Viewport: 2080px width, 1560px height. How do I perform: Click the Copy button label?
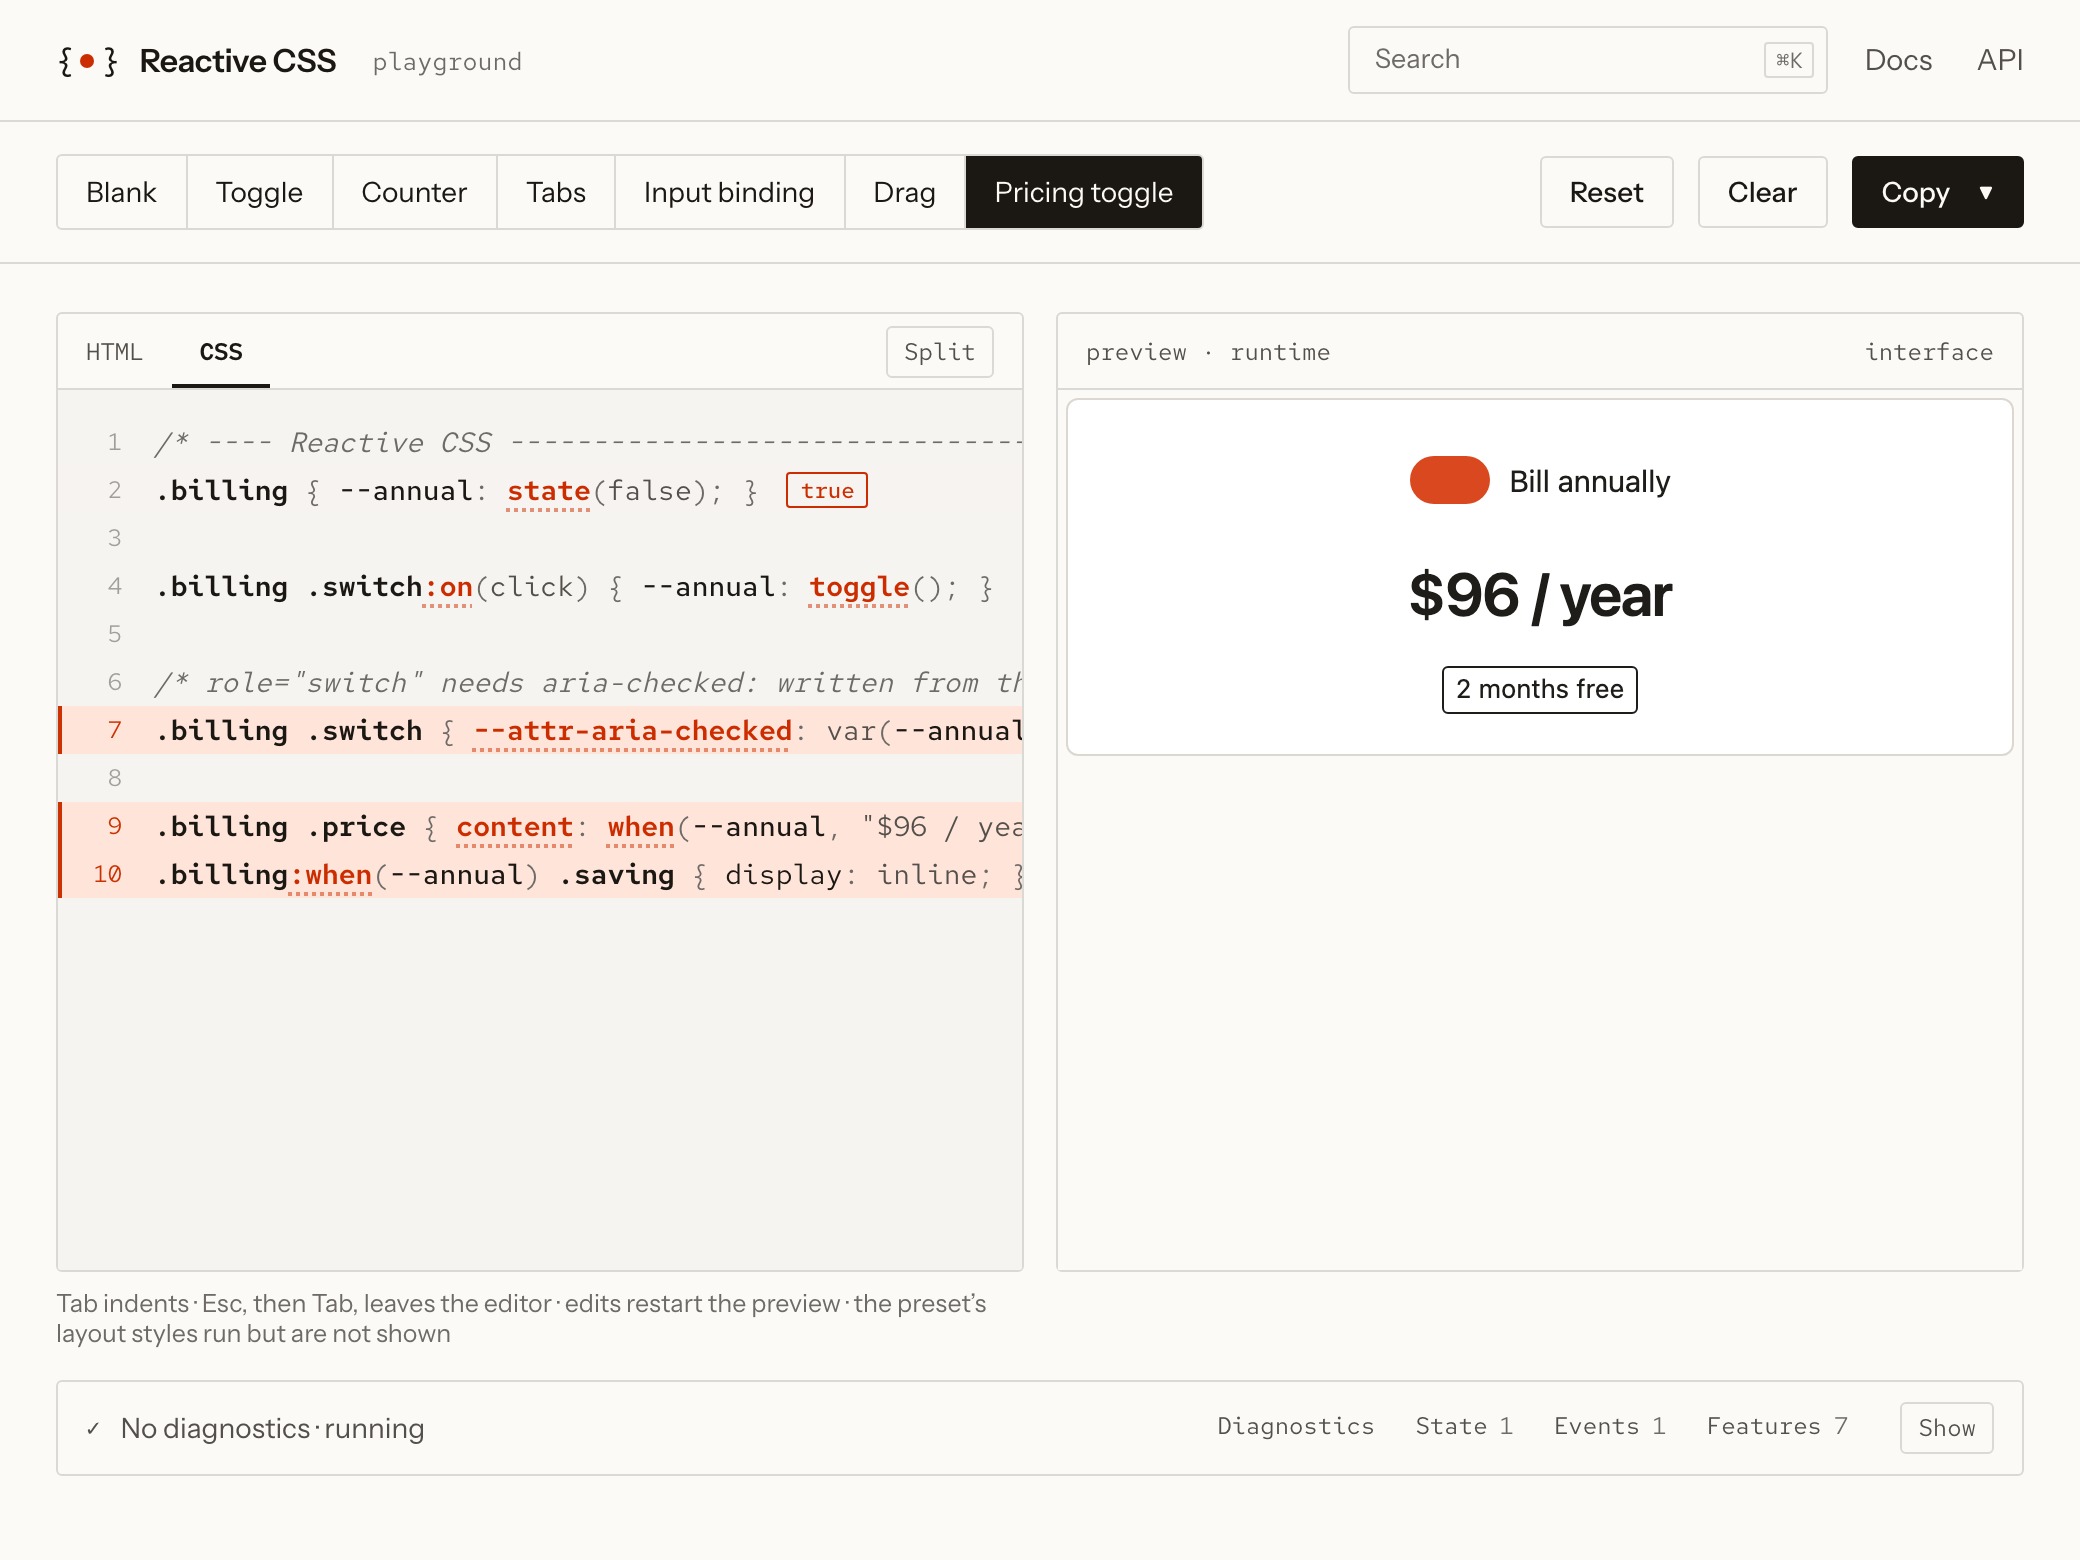point(1915,192)
